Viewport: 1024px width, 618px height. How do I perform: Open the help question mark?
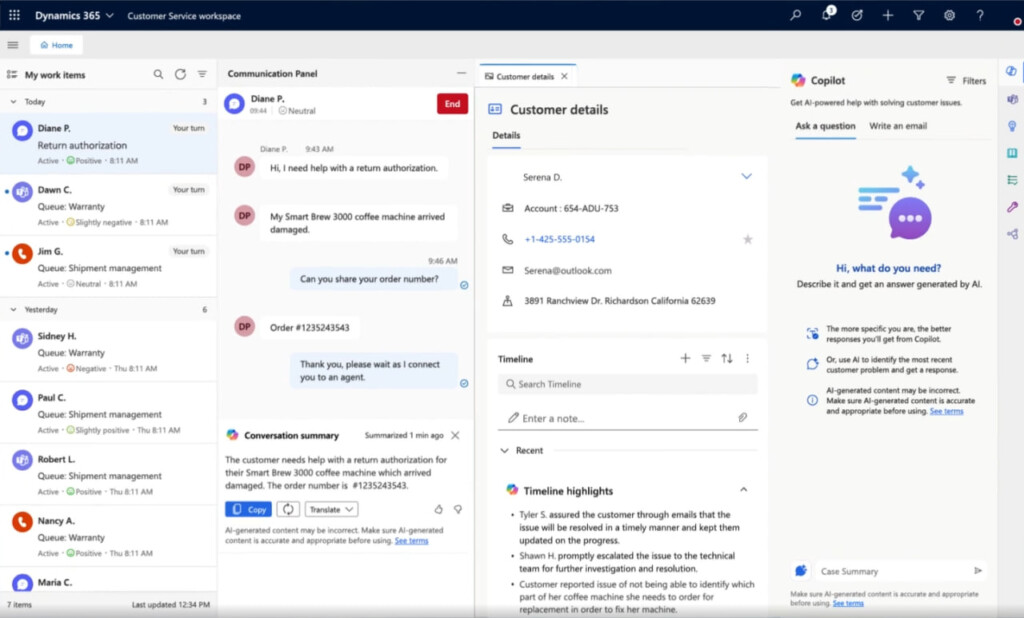coord(980,15)
